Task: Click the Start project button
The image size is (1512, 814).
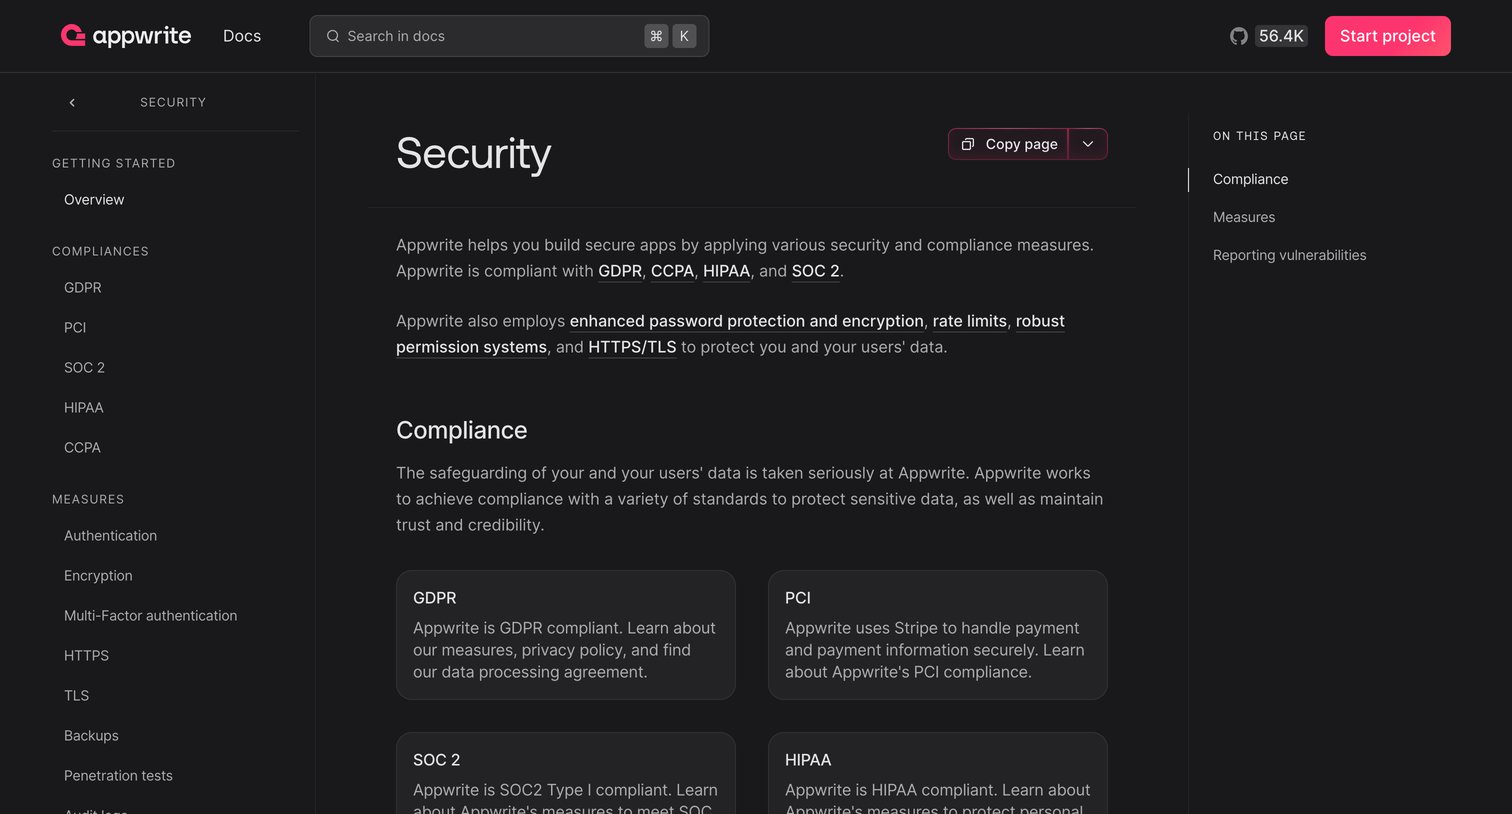Action: pyautogui.click(x=1387, y=36)
